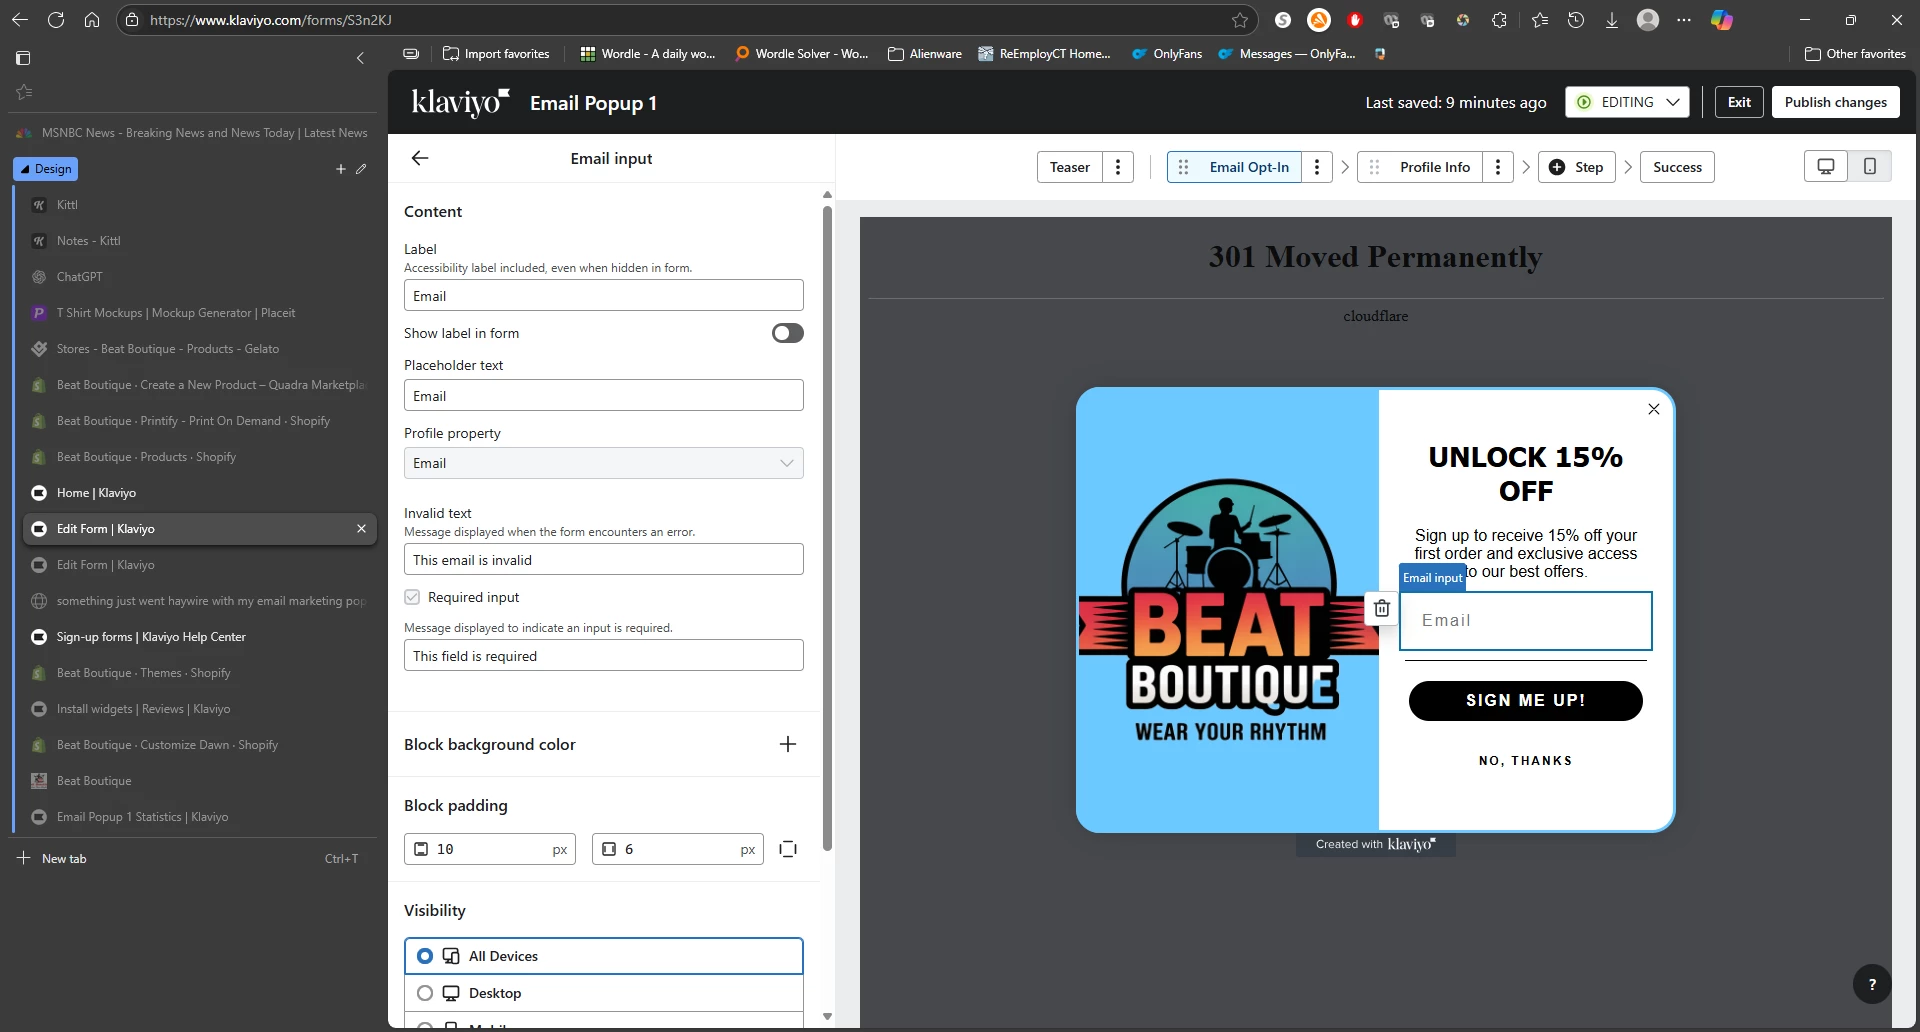Viewport: 1920px width, 1032px height.
Task: Click the vertical padding value field
Action: [x=490, y=849]
